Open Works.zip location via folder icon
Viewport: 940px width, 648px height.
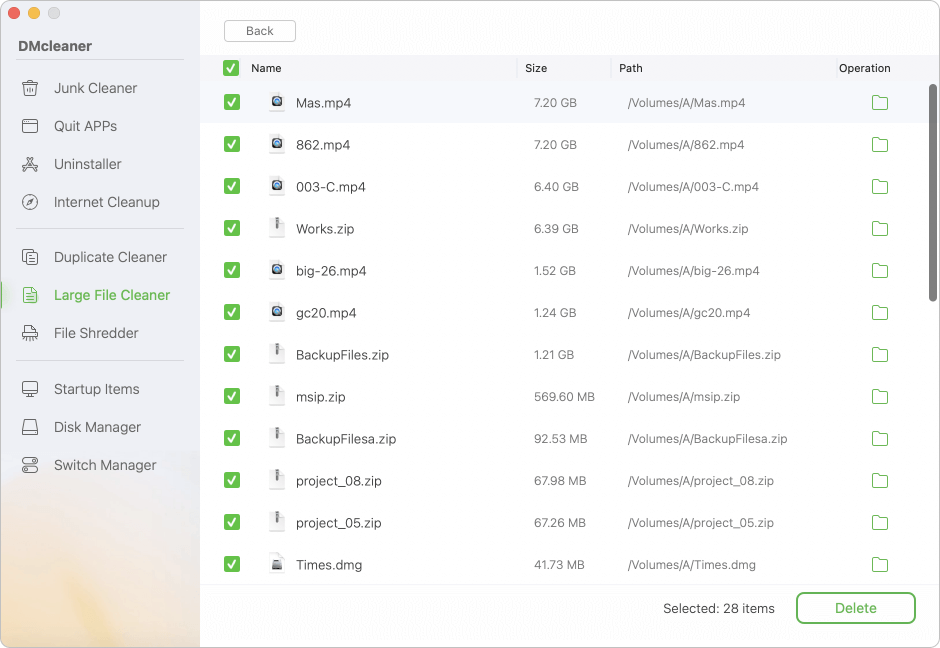[x=879, y=228]
